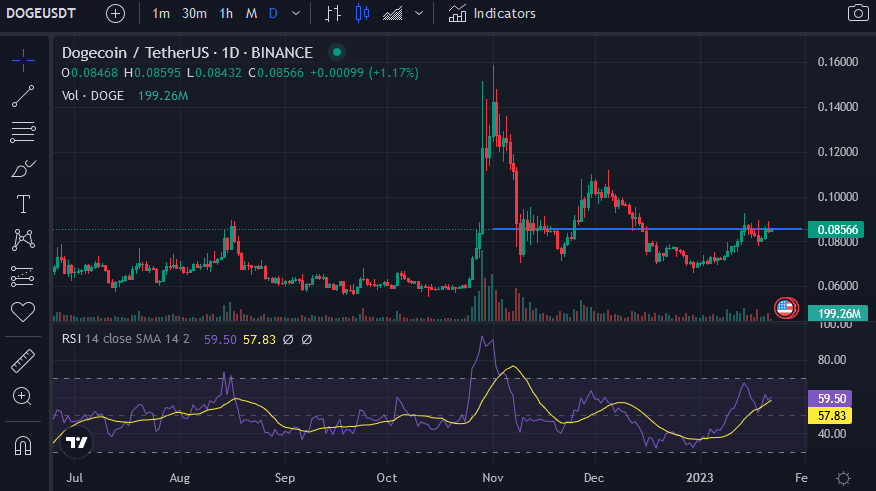876x491 pixels.
Task: Toggle the candles chart style button
Action: 361,14
